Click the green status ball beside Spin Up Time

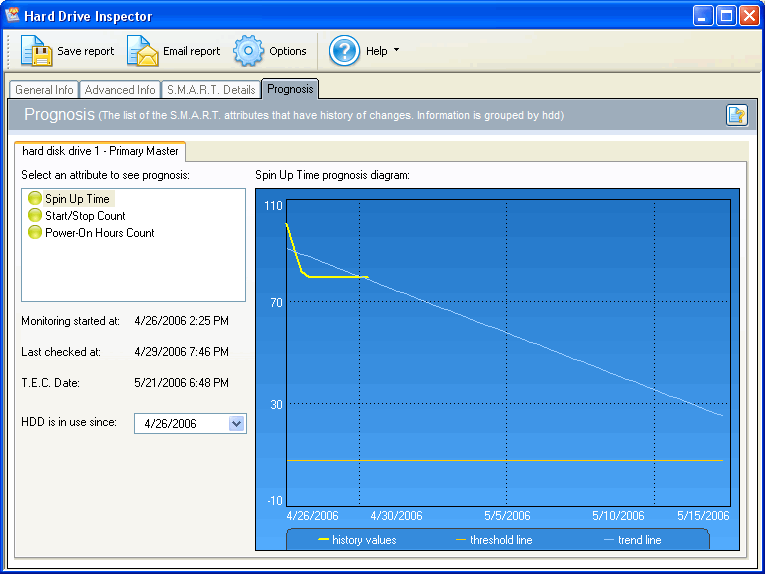click(x=35, y=198)
